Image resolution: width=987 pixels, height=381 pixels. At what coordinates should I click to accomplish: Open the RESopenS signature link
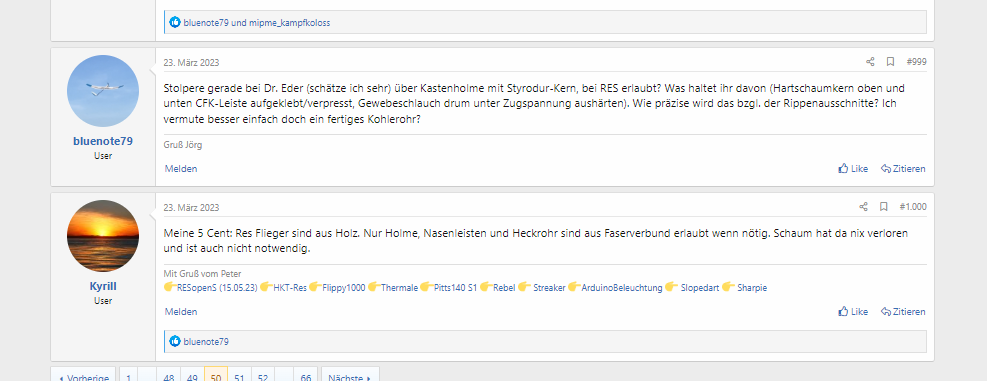click(x=217, y=288)
